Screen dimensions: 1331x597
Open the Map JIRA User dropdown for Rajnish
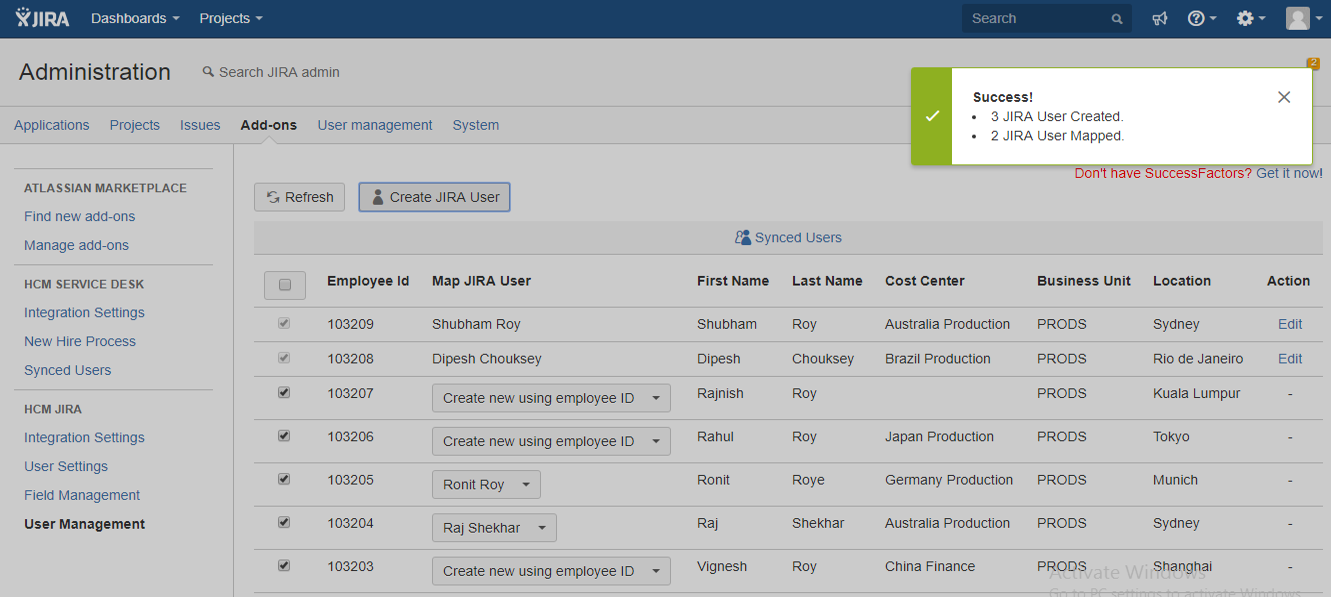coord(551,398)
